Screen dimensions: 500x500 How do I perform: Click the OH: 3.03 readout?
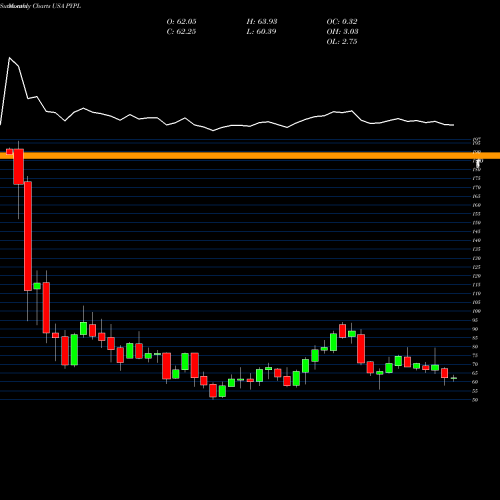[x=342, y=32]
